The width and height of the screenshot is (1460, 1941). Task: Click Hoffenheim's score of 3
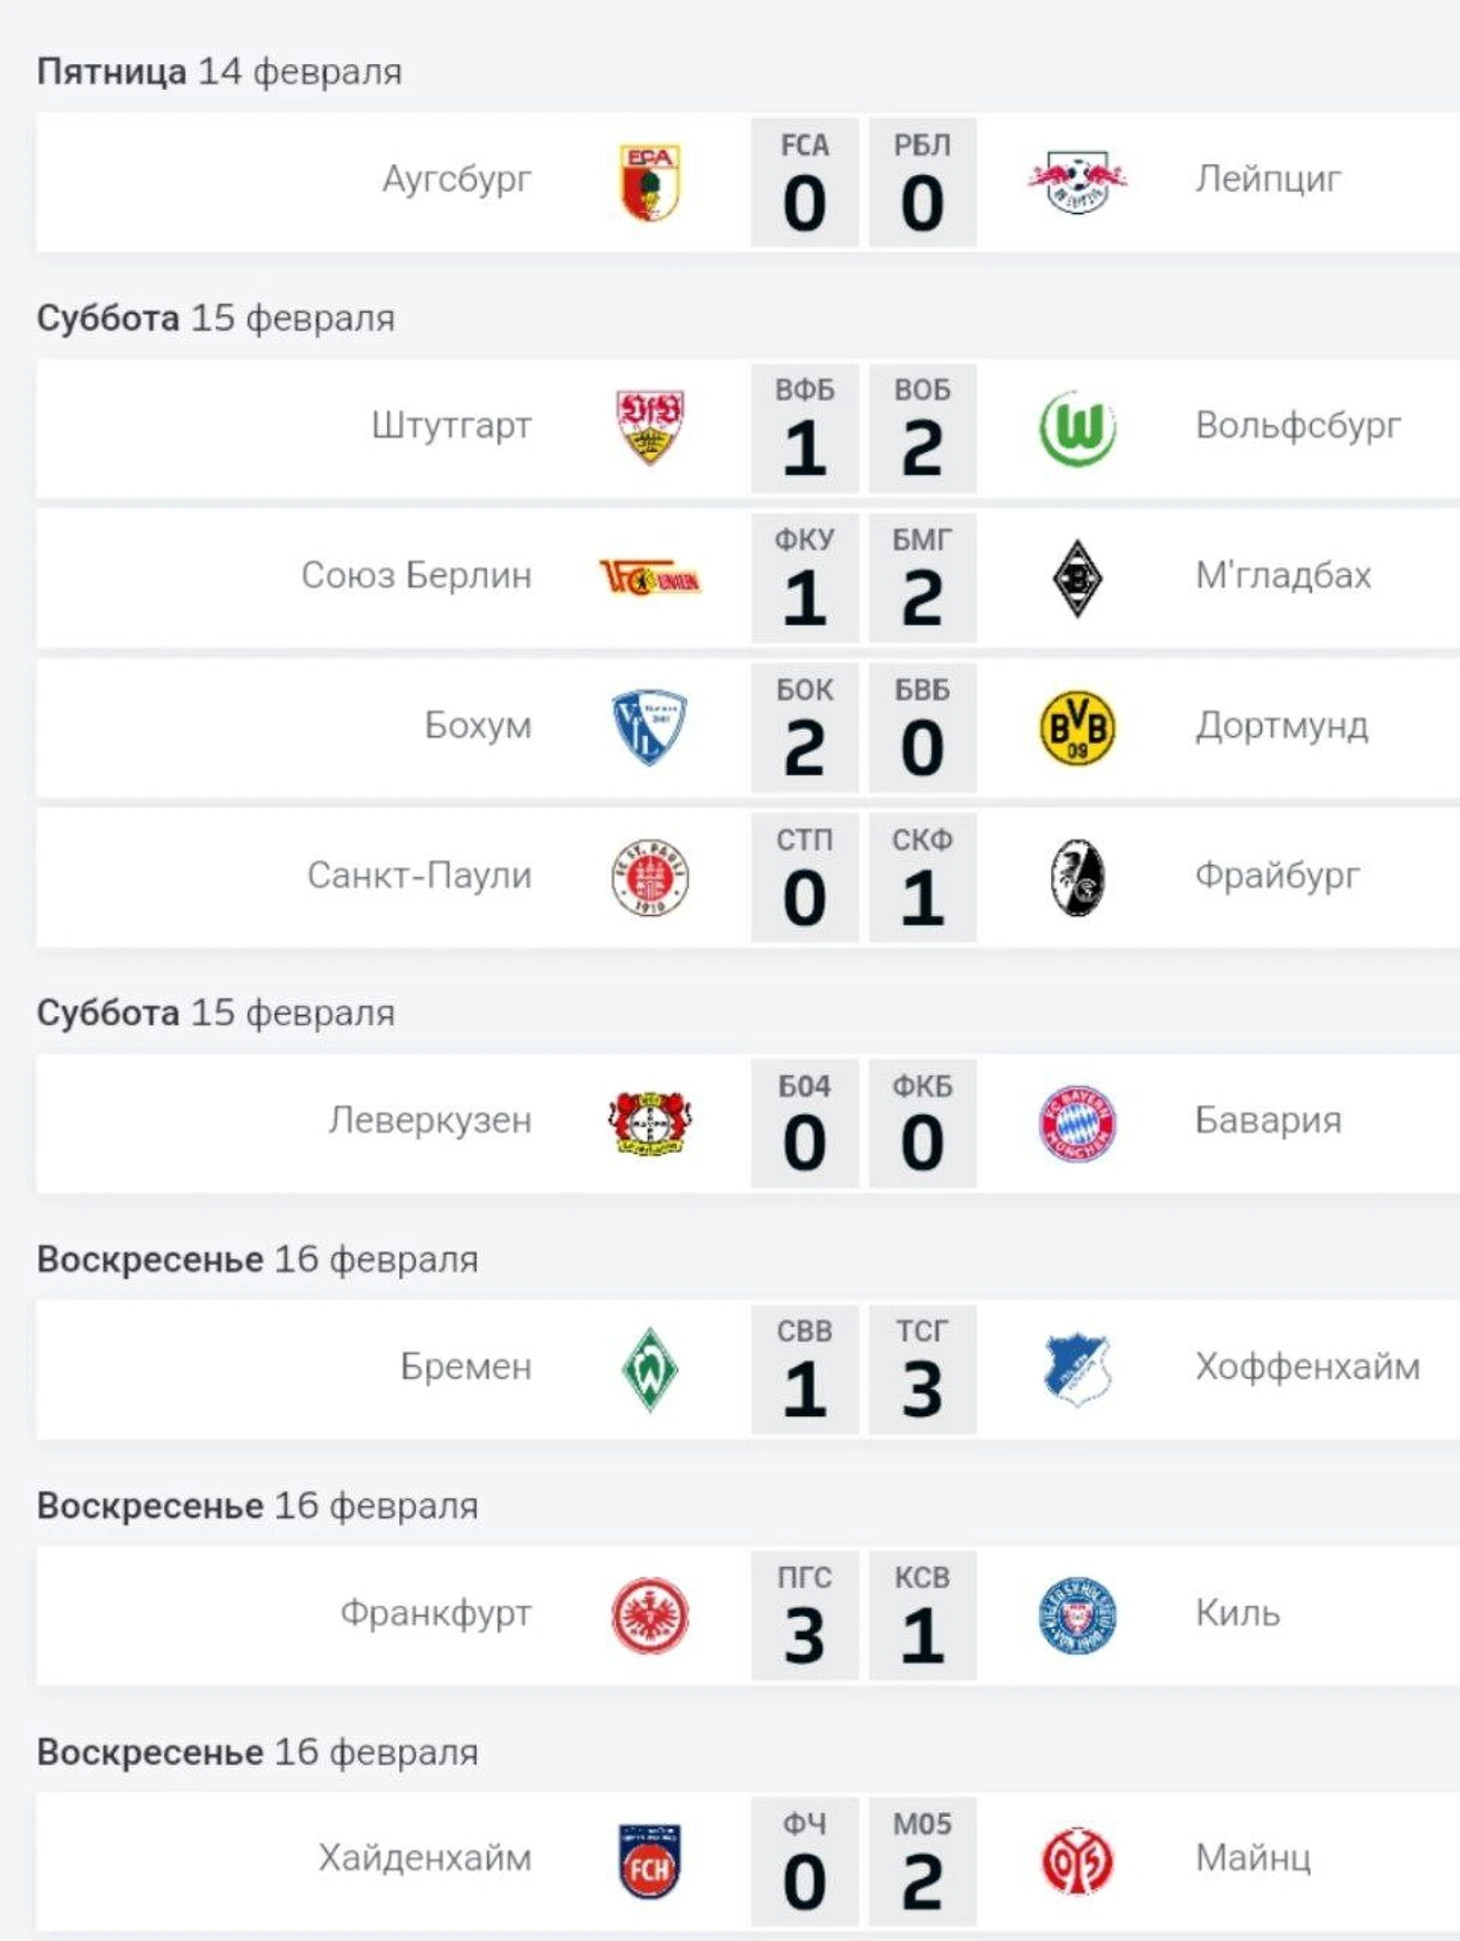coord(922,1390)
